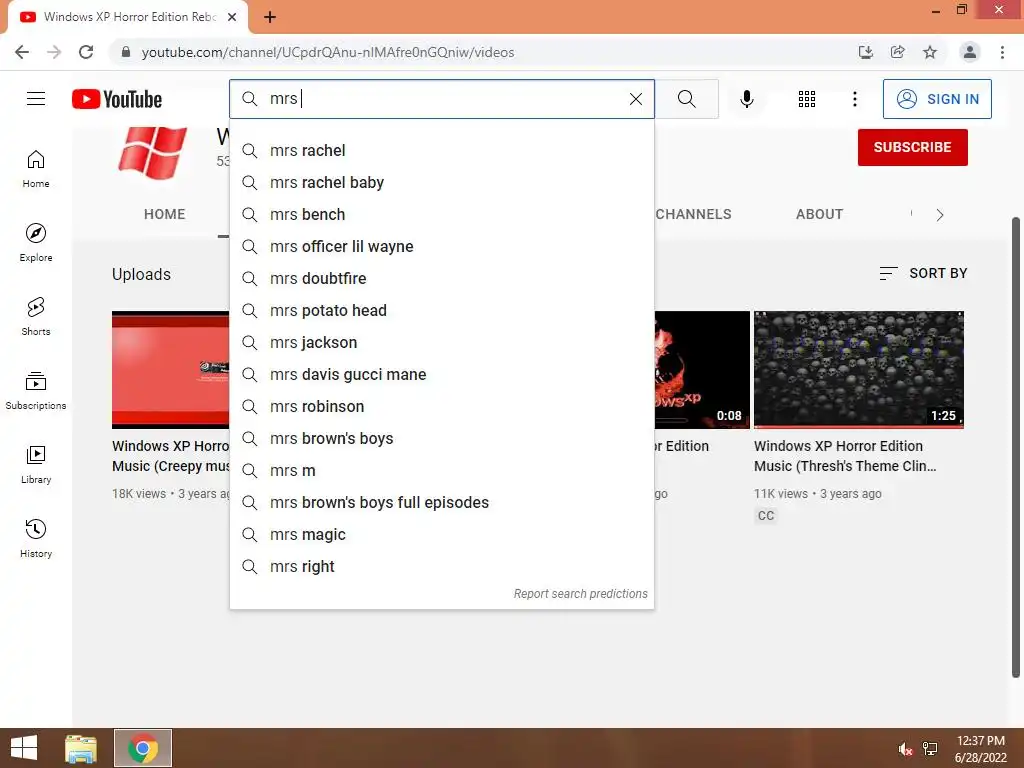This screenshot has height=768, width=1024.
Task: Select suggestion 'mrs potato head'
Action: pos(441,310)
